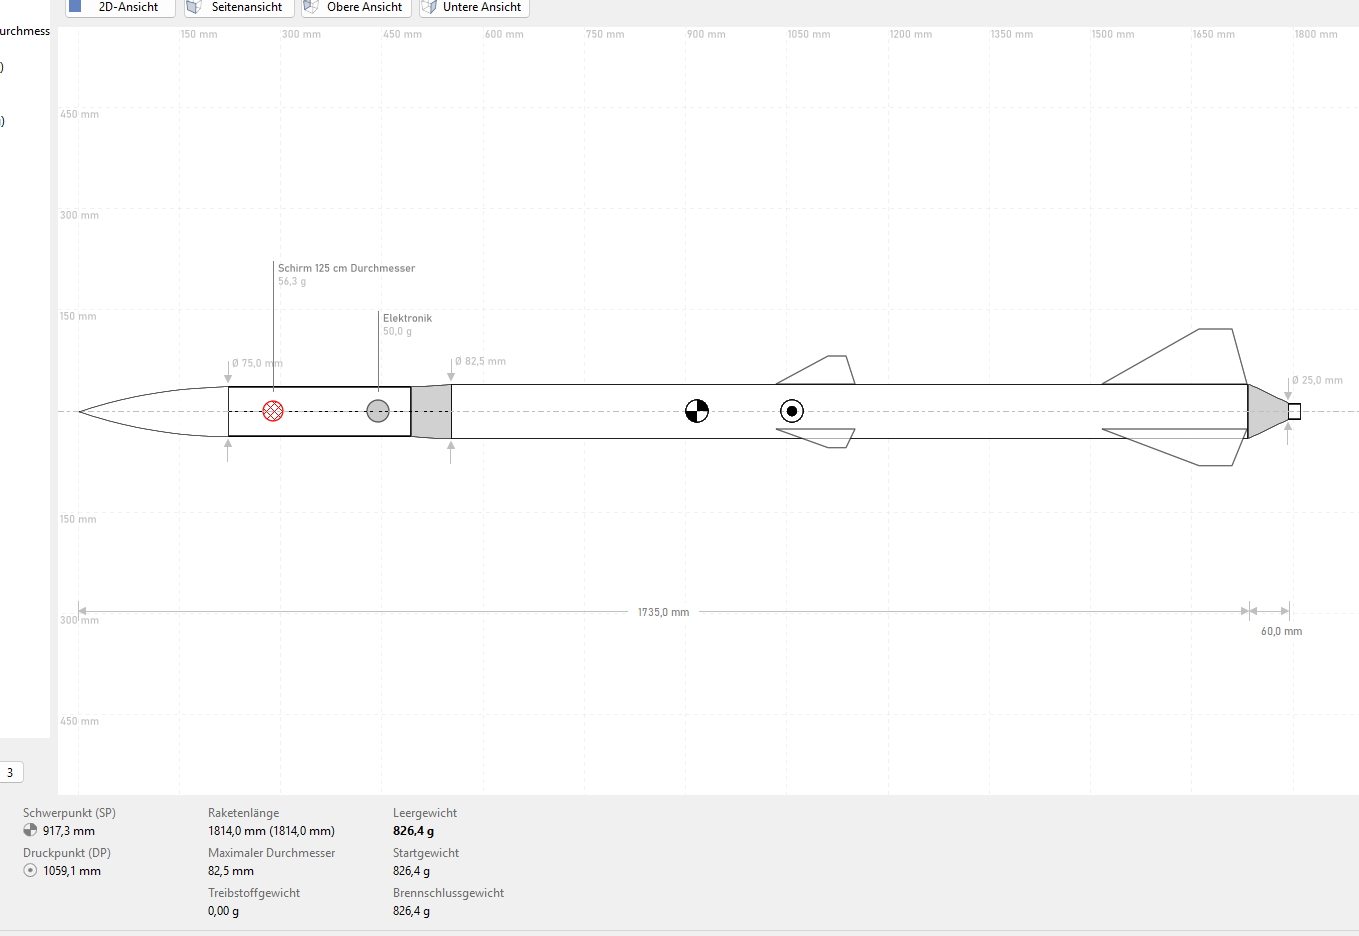
Task: Click the center of gravity symbol on rocket
Action: 697,411
